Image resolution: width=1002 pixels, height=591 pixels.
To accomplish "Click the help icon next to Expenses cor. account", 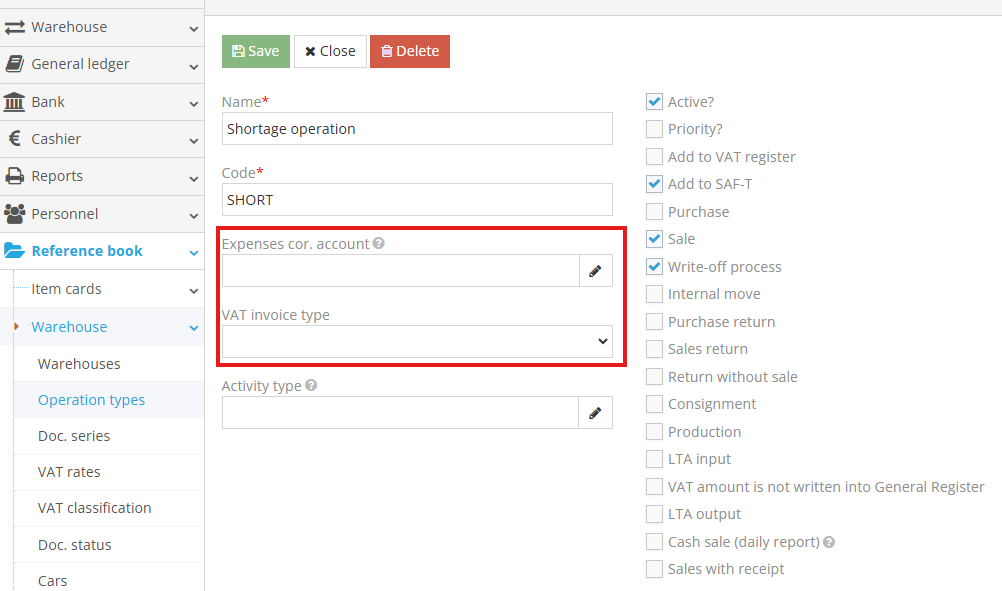I will (379, 244).
